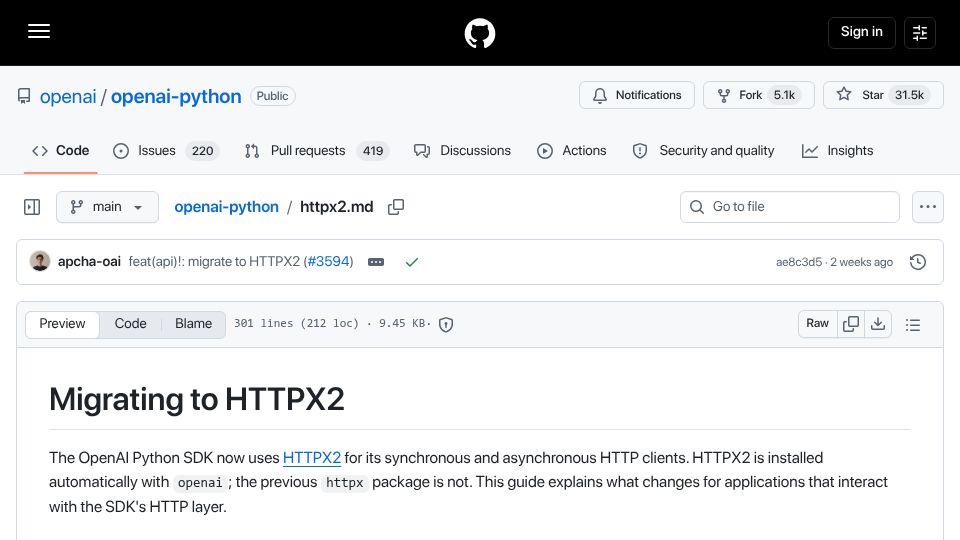Image resolution: width=960 pixels, height=540 pixels.
Task: Click the 301 lines file info text
Action: [331, 323]
